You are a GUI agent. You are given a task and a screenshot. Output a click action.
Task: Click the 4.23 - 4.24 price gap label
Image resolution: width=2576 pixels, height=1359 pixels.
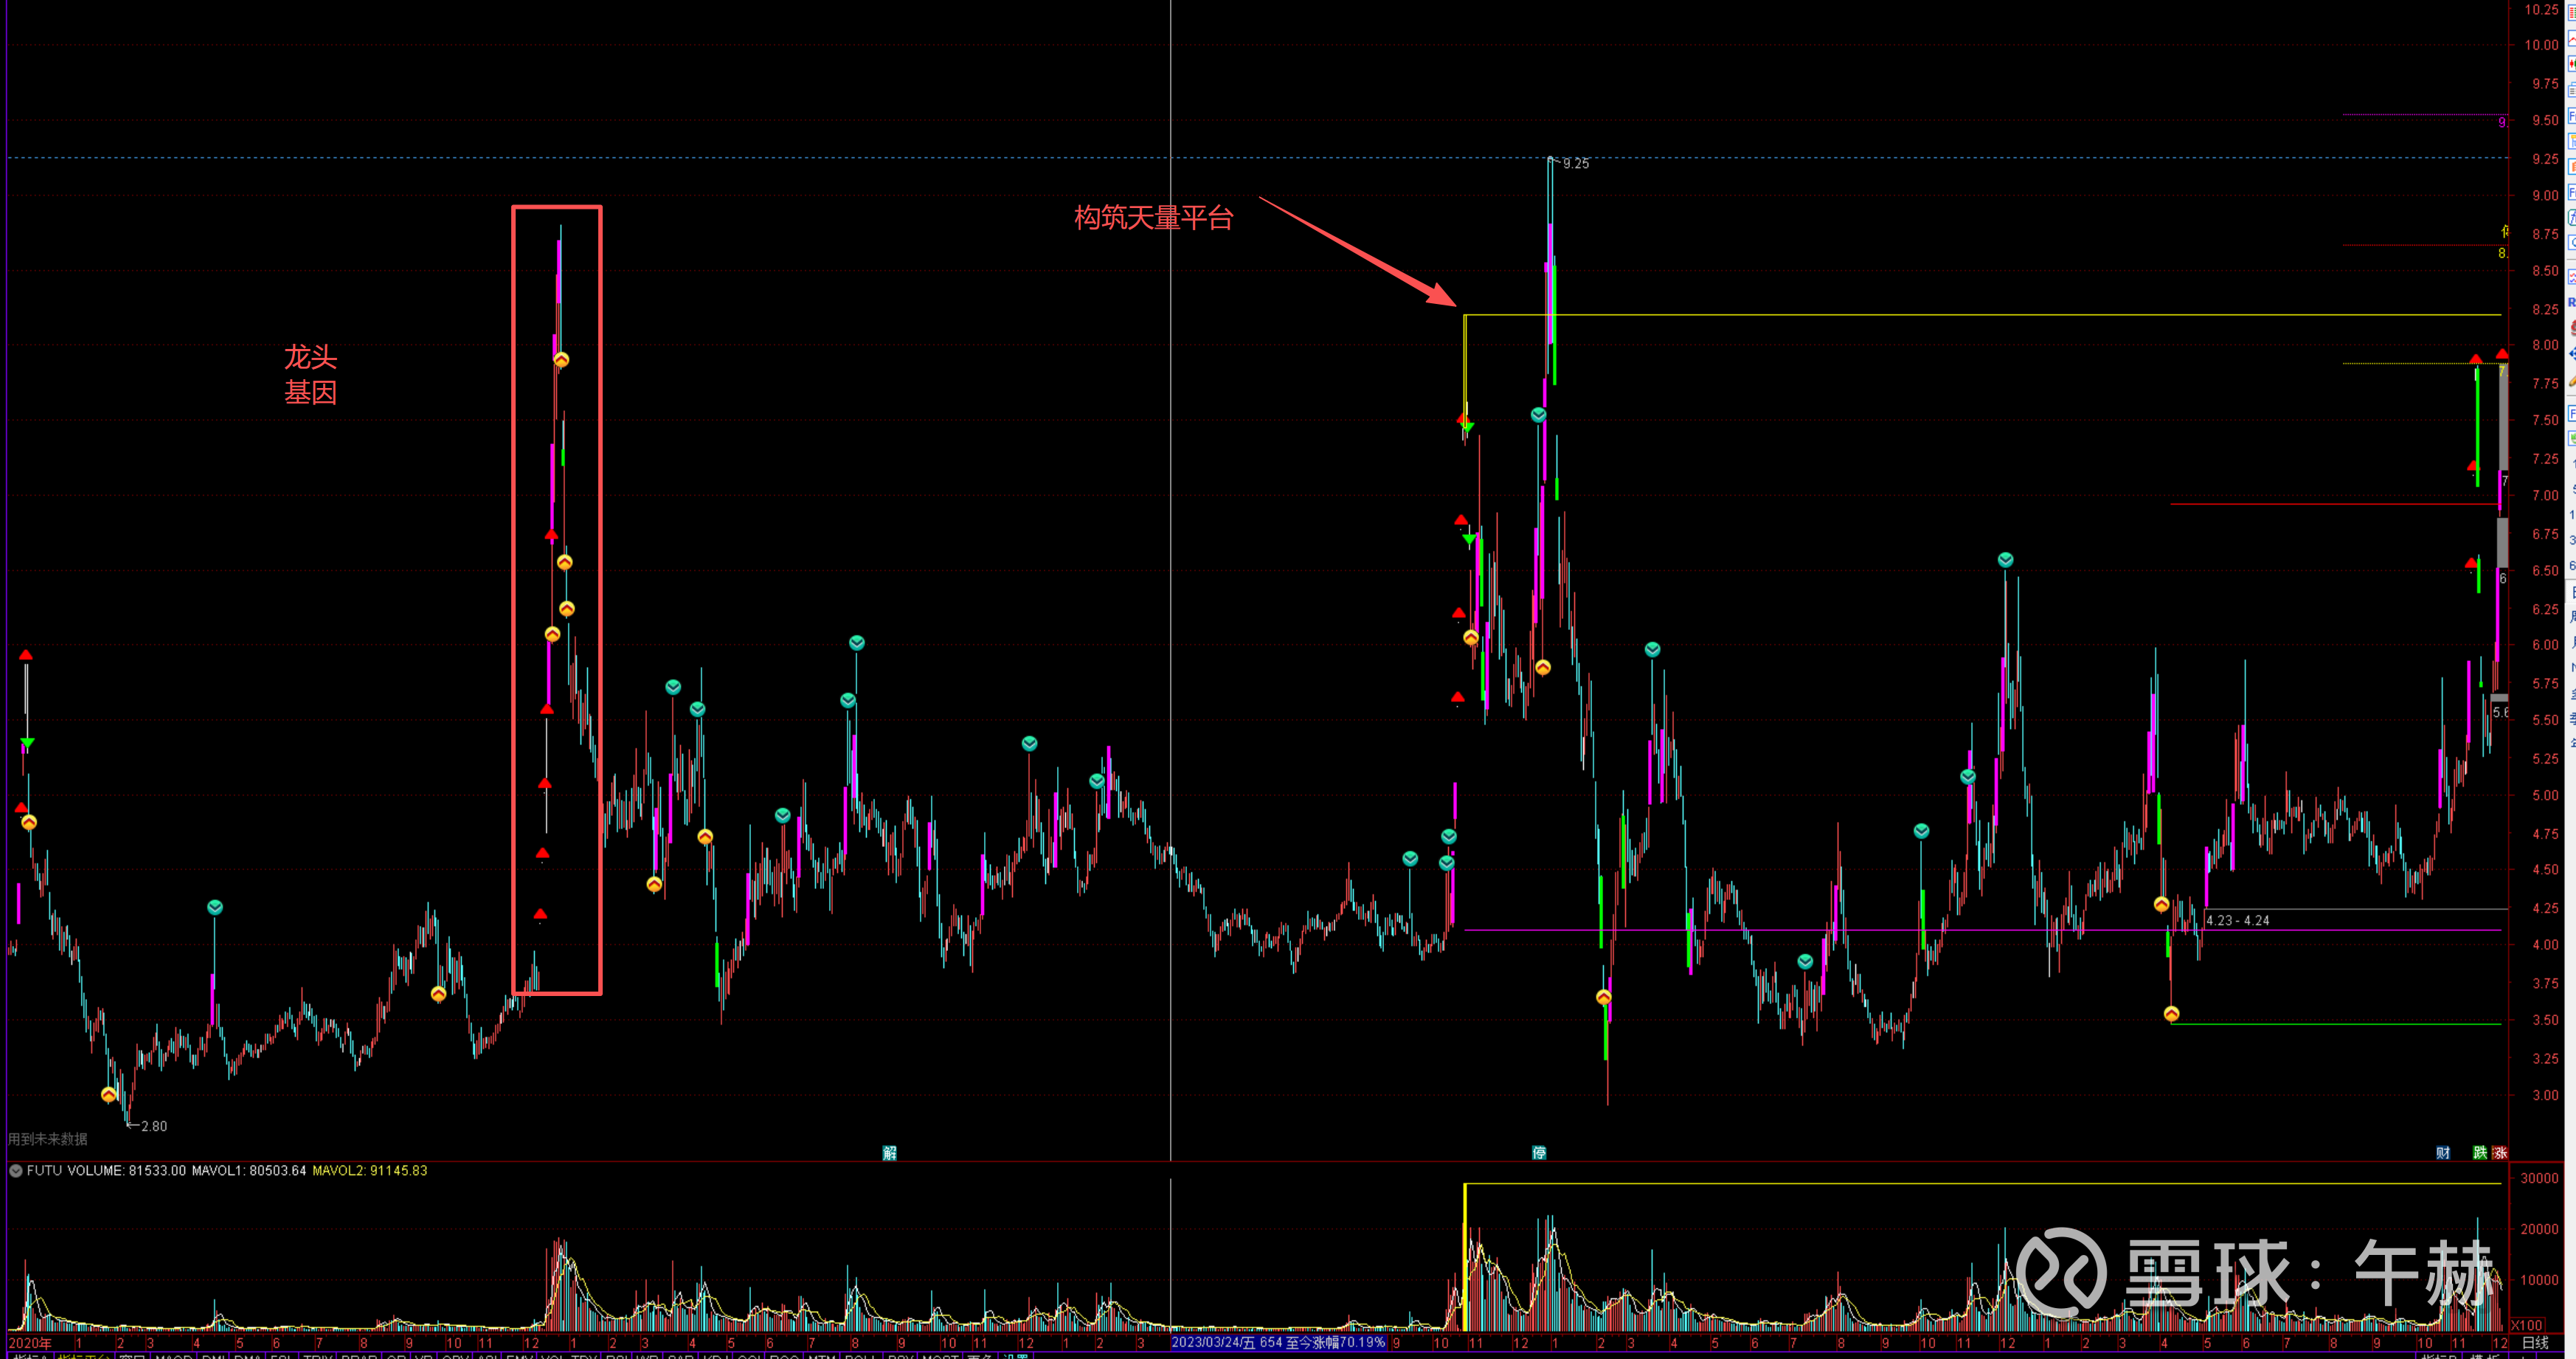point(2237,920)
